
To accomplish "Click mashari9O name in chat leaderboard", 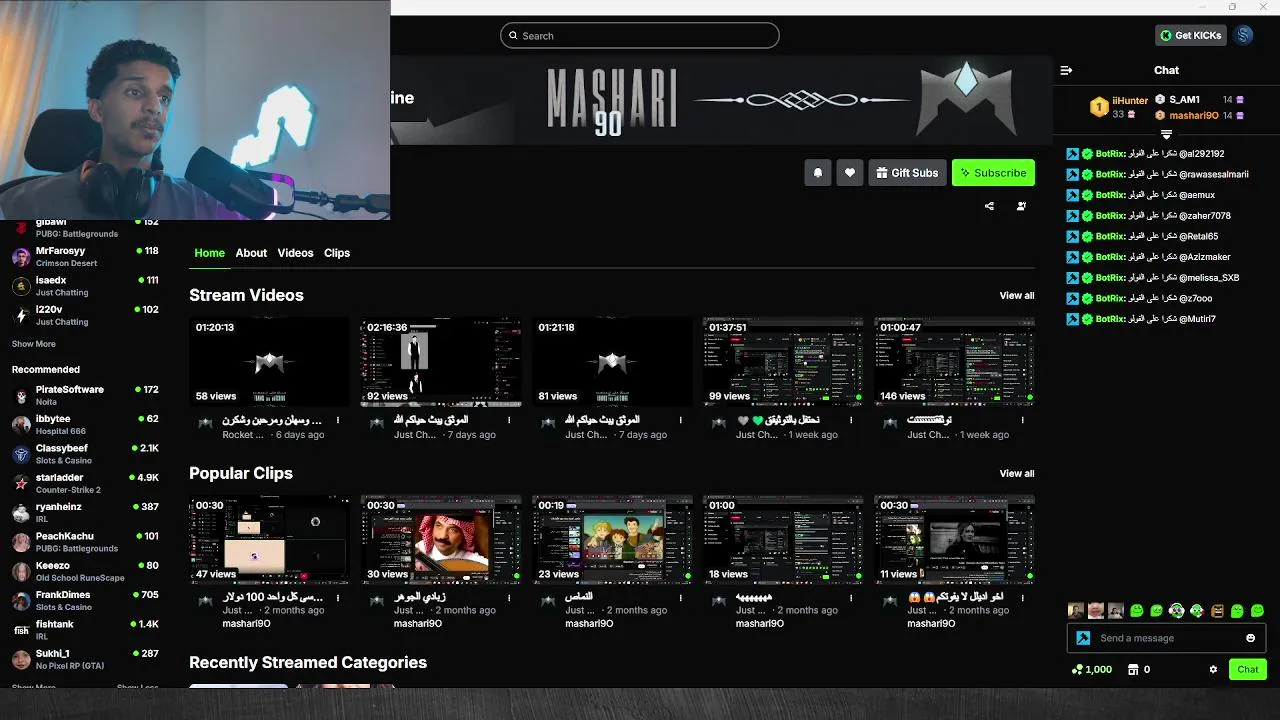I will (x=1194, y=115).
